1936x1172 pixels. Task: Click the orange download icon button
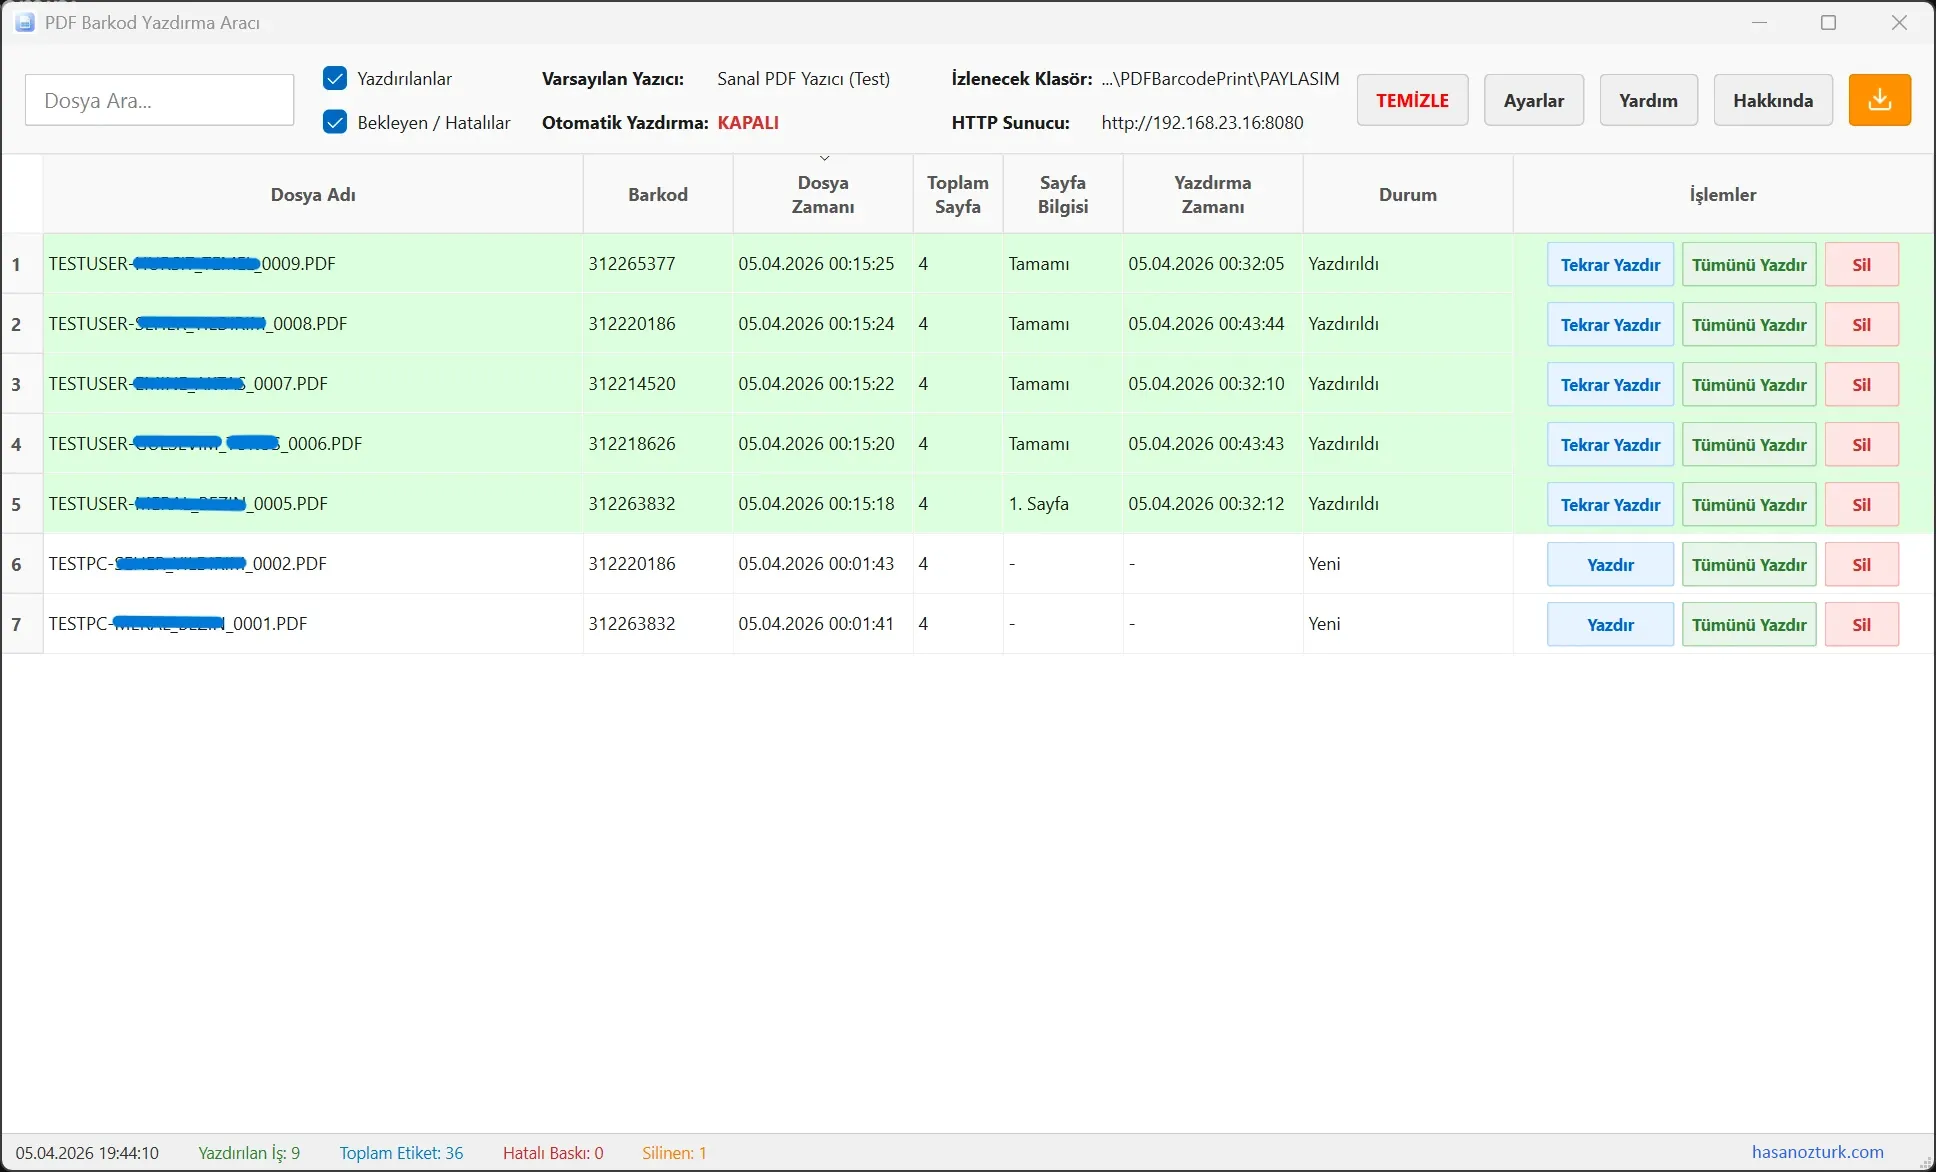1879,100
